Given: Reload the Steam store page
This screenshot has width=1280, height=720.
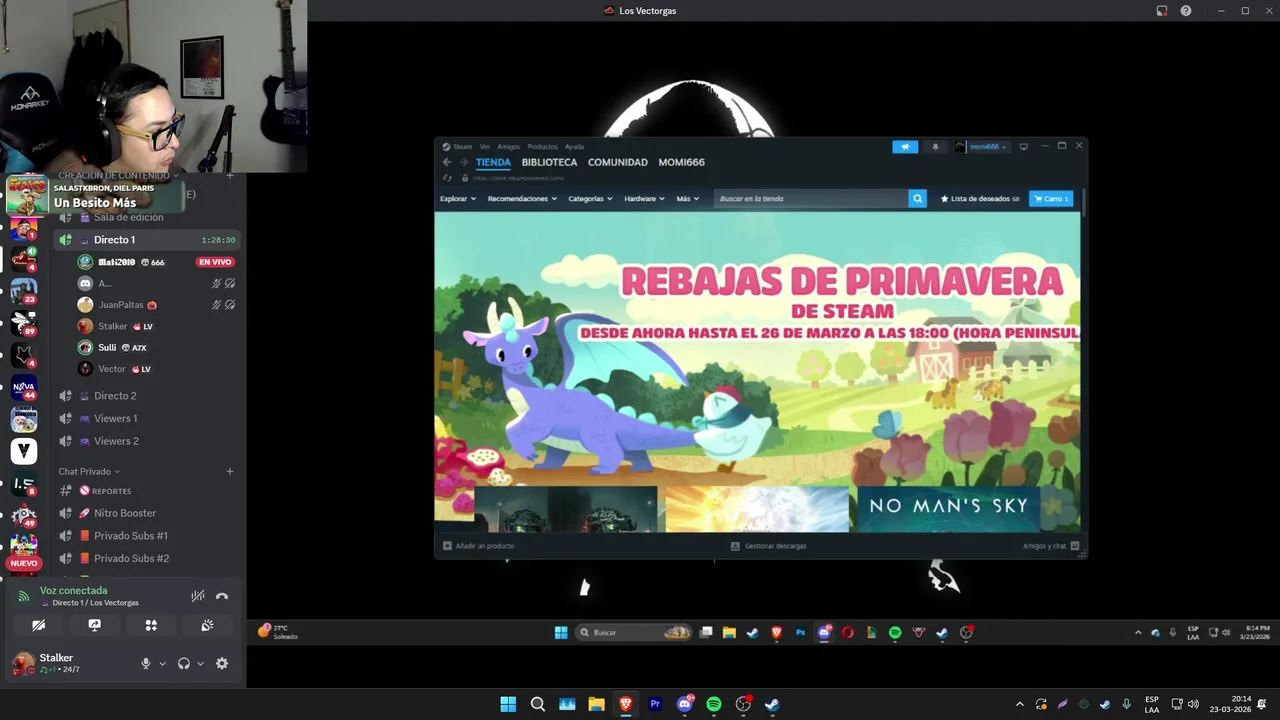Looking at the screenshot, I should click(x=447, y=178).
